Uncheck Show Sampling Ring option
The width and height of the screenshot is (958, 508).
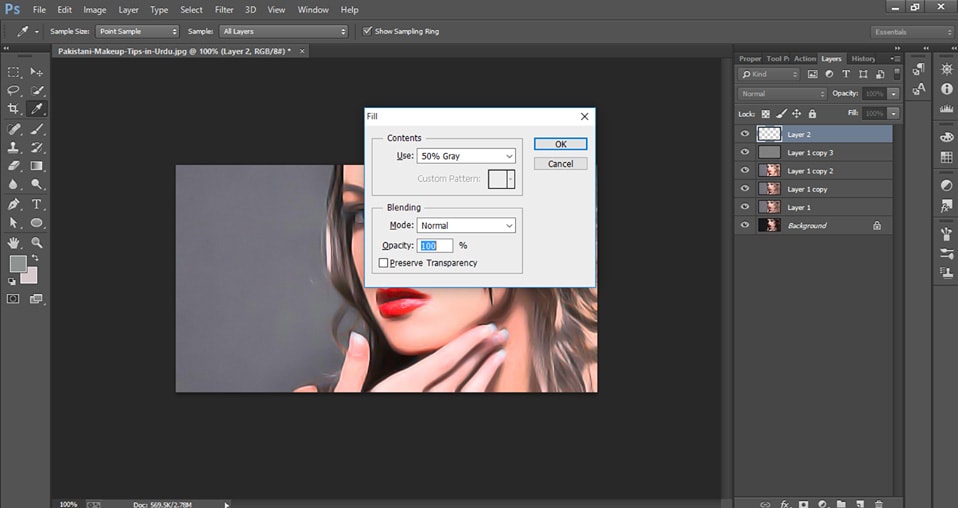(x=367, y=31)
